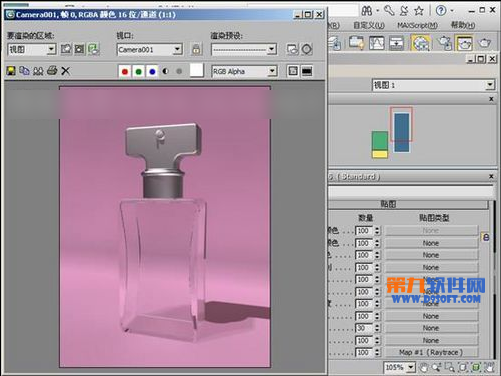Click the binoculars search icon
The width and height of the screenshot is (501, 376).
(367, 11)
